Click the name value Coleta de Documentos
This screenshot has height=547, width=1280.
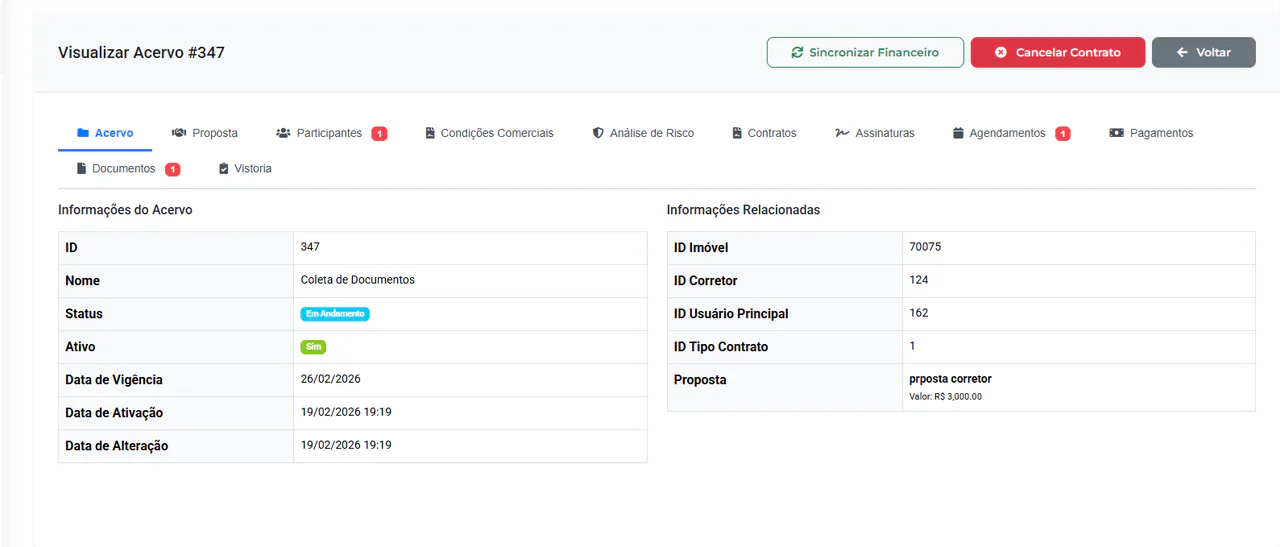(x=358, y=280)
